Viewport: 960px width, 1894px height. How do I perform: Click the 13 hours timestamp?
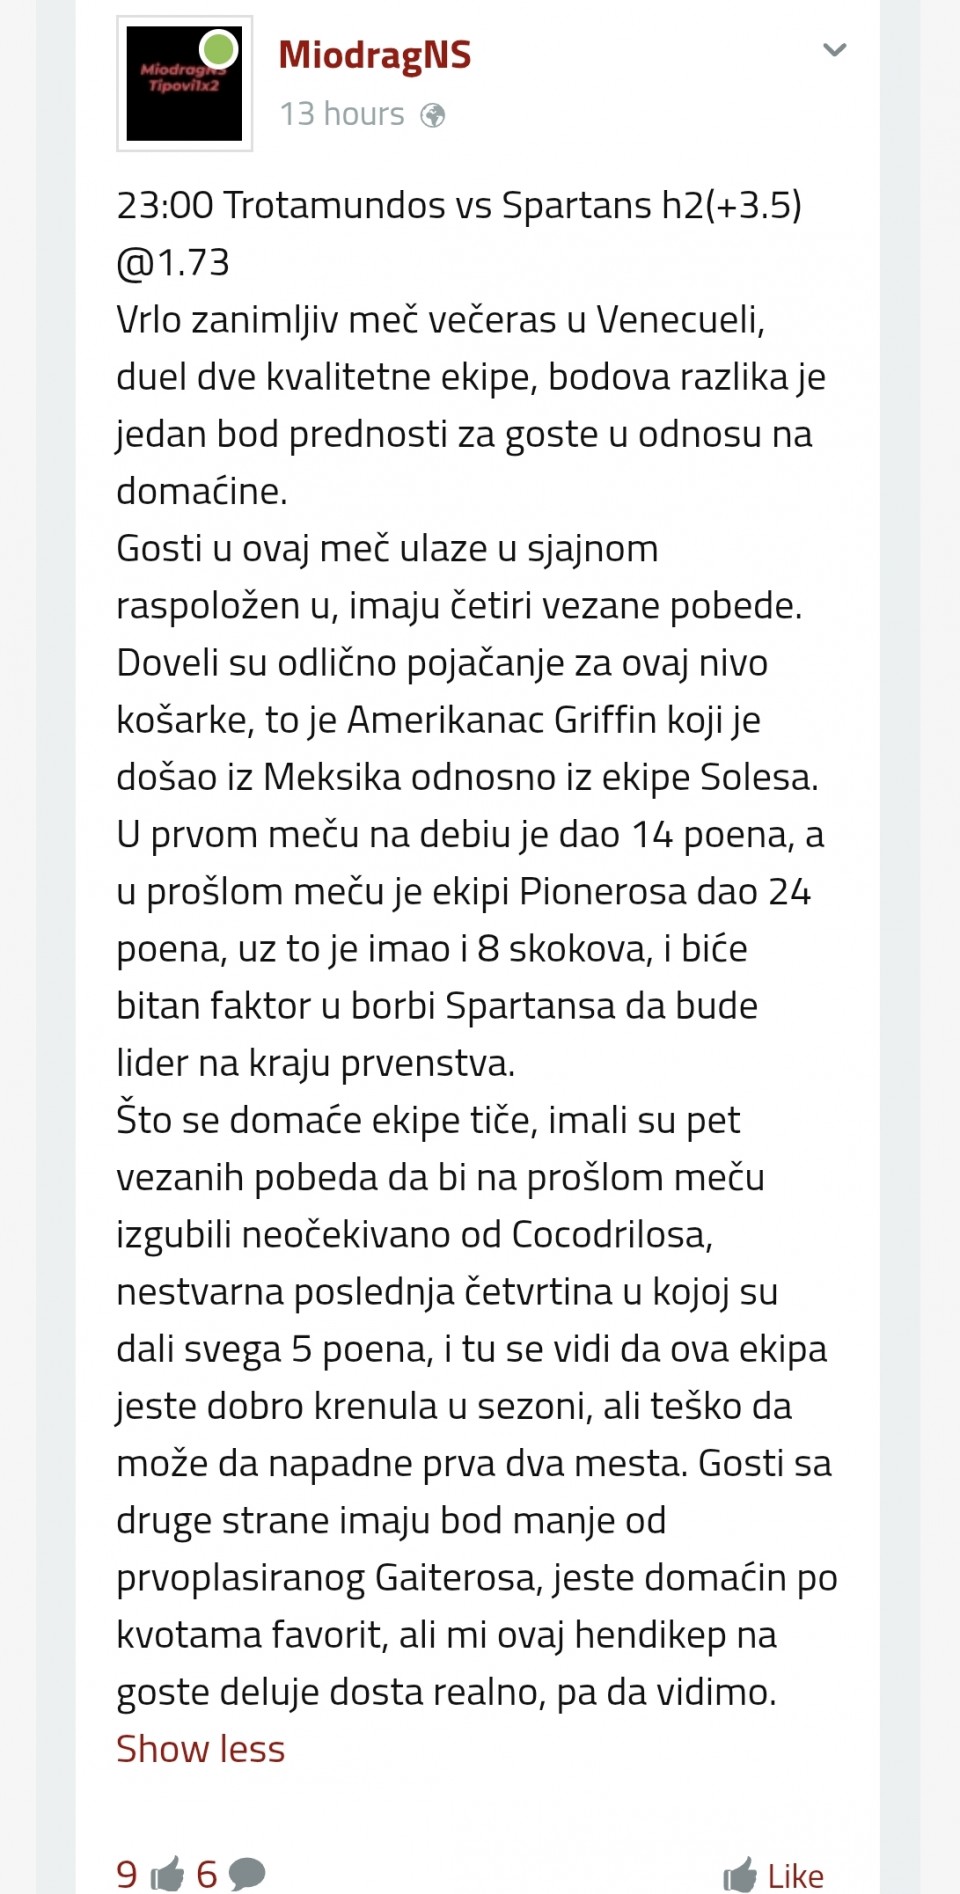tap(342, 115)
